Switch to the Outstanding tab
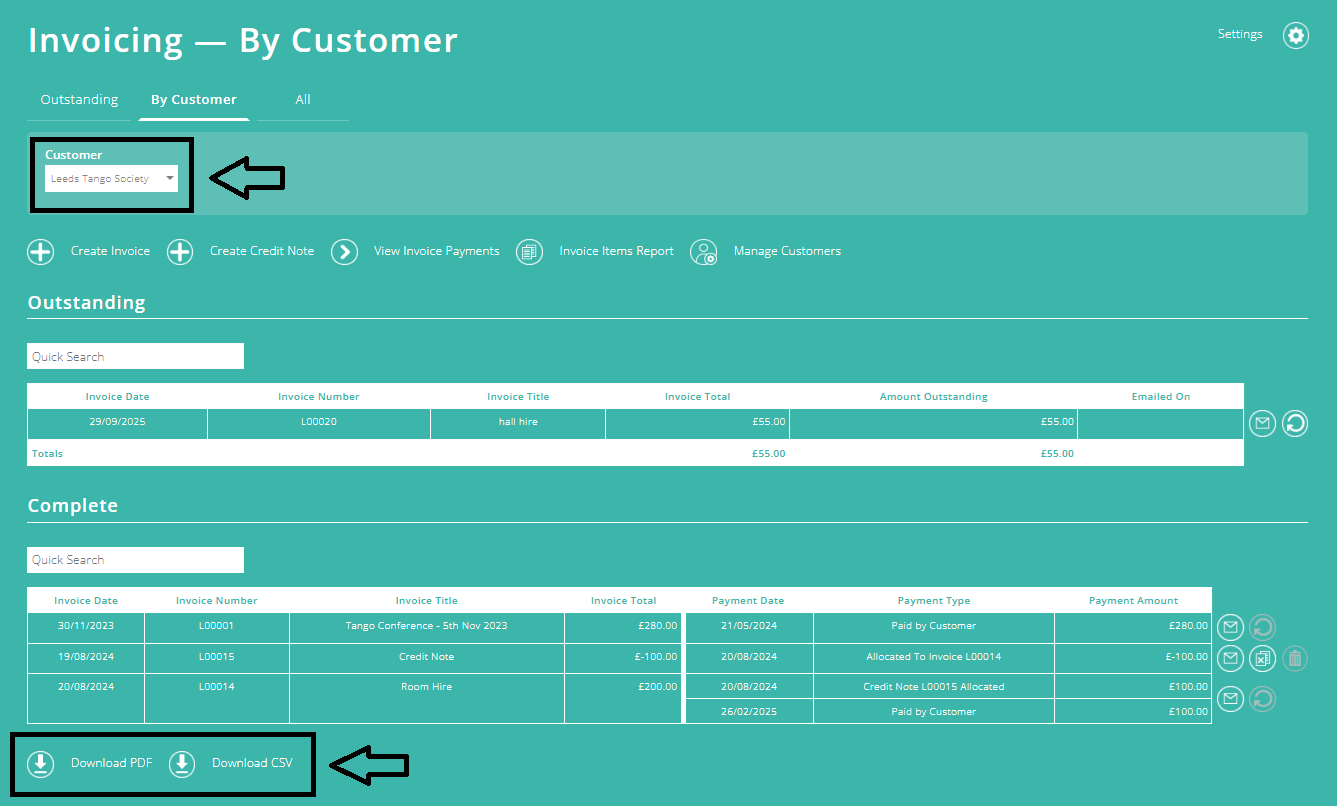Image resolution: width=1337 pixels, height=806 pixels. click(x=79, y=99)
